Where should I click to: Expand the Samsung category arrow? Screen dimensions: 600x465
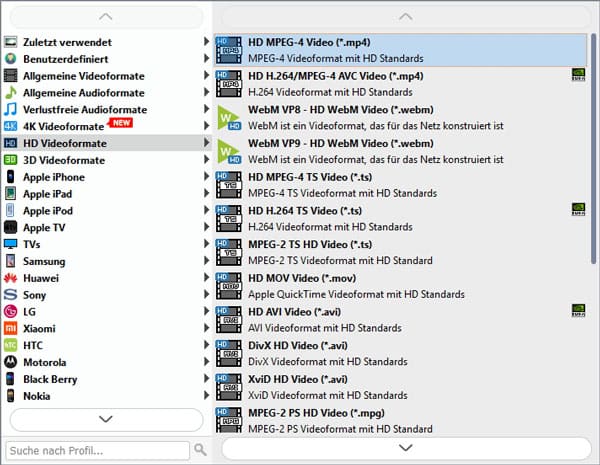click(x=207, y=261)
